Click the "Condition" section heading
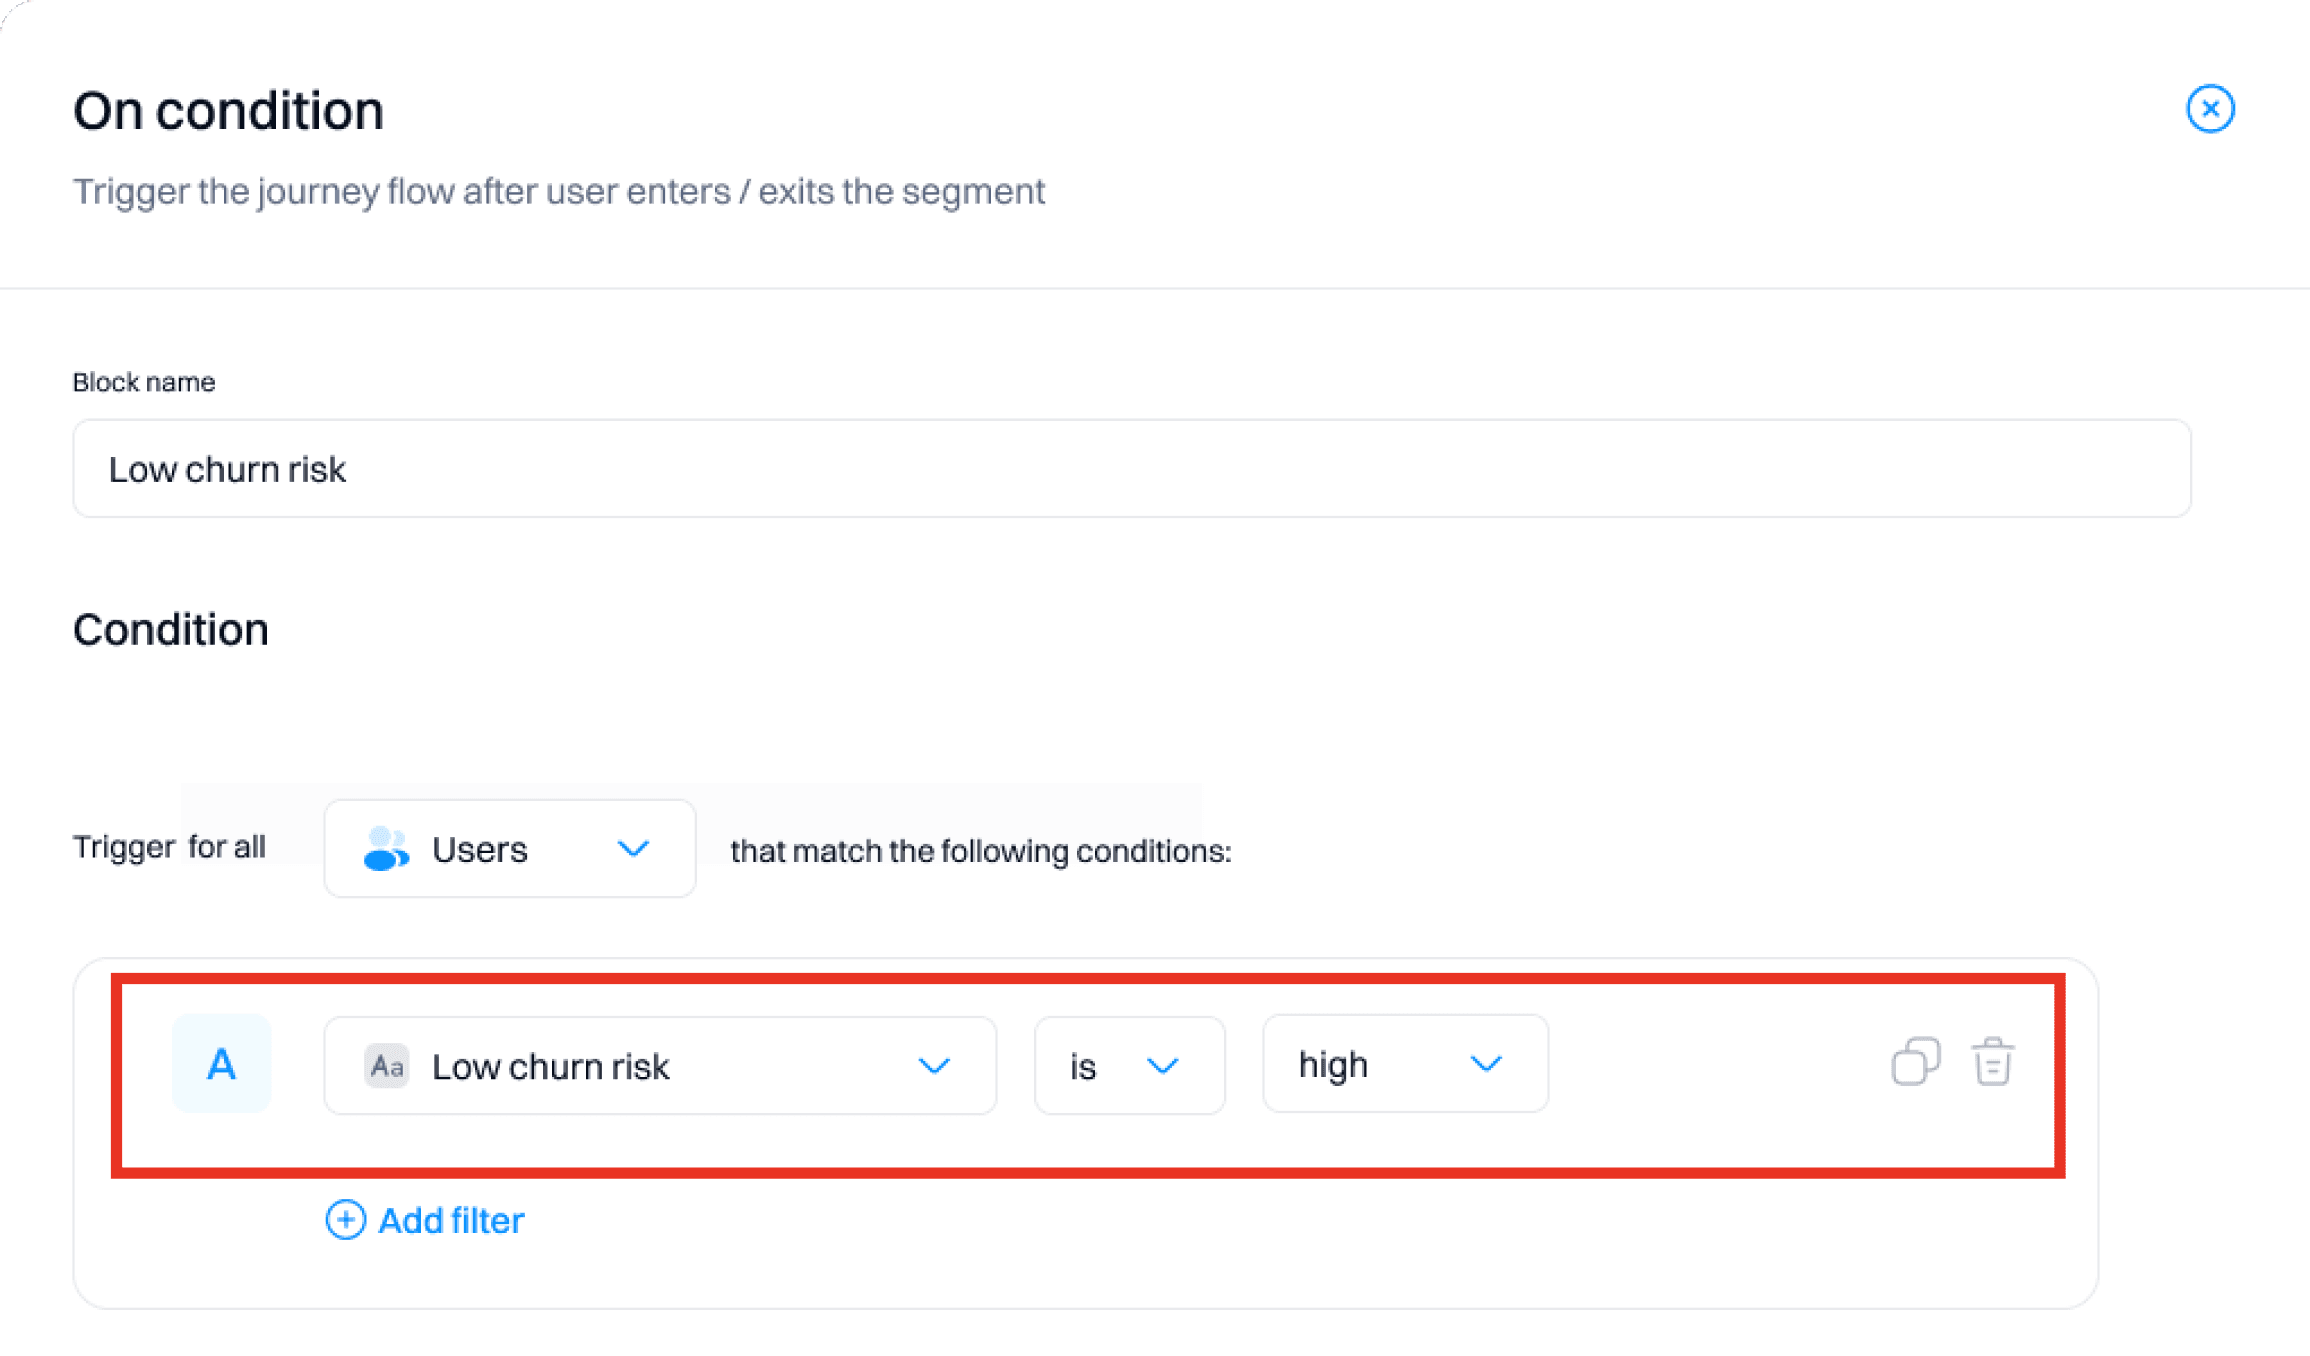The width and height of the screenshot is (2310, 1356). click(x=171, y=630)
